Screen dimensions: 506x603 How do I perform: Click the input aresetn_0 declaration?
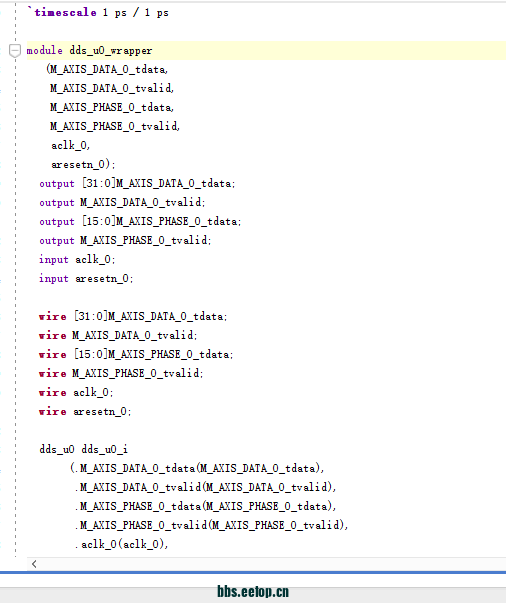click(x=86, y=278)
